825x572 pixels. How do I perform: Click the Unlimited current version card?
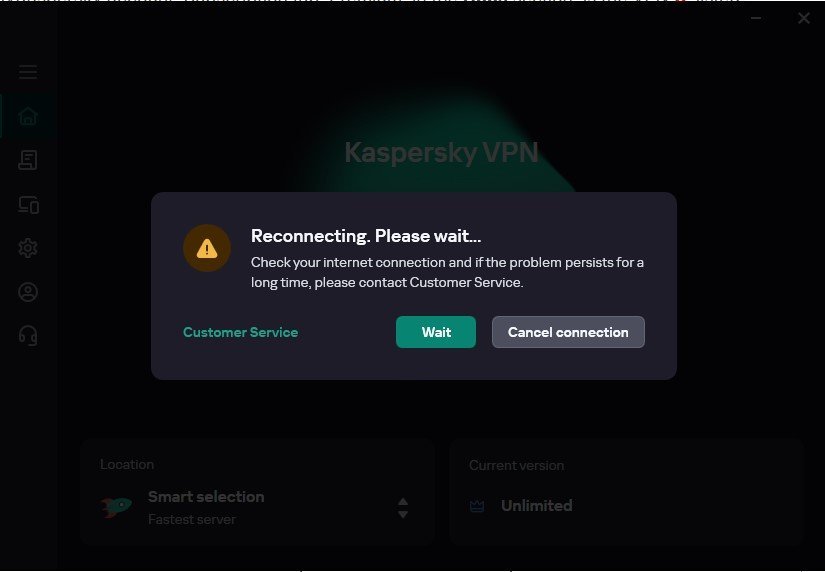pos(626,492)
